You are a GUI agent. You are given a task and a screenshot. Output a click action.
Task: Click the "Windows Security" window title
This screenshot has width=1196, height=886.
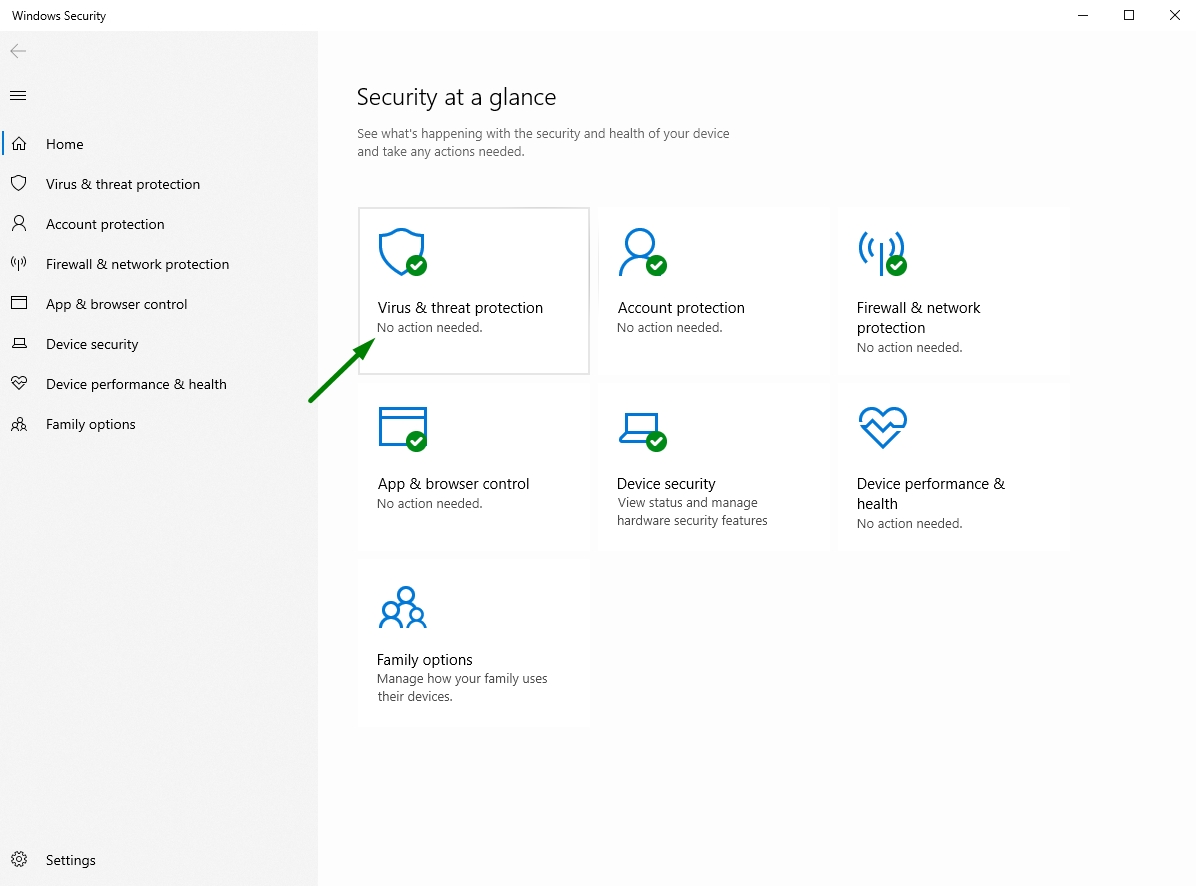[59, 16]
